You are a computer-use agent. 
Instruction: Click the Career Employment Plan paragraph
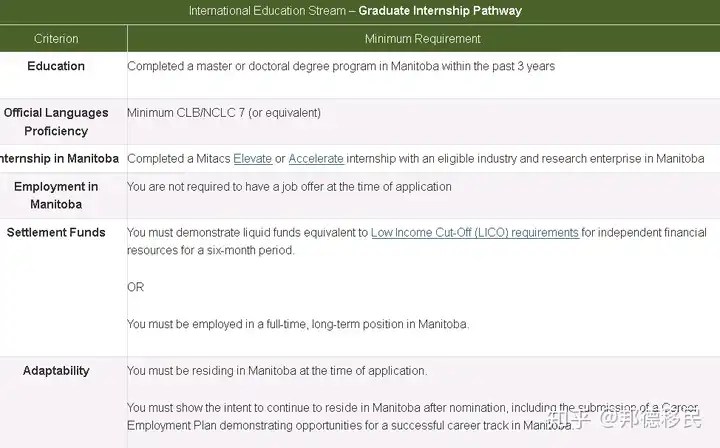point(413,416)
